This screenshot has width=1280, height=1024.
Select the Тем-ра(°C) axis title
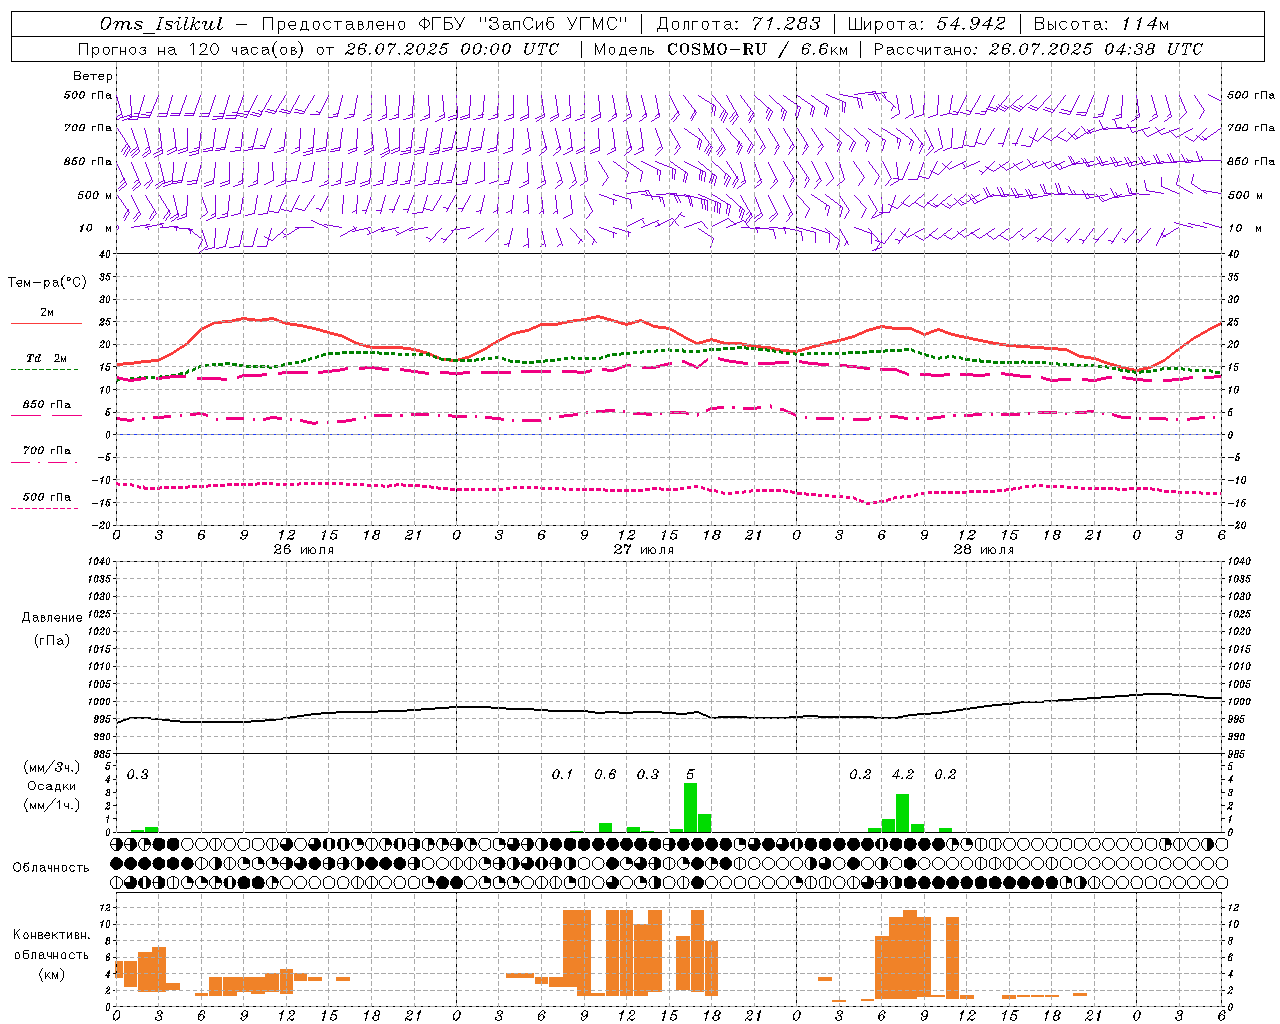47,283
